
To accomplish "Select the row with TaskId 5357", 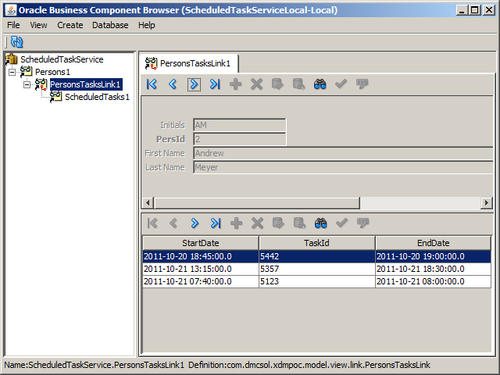I will (x=317, y=269).
